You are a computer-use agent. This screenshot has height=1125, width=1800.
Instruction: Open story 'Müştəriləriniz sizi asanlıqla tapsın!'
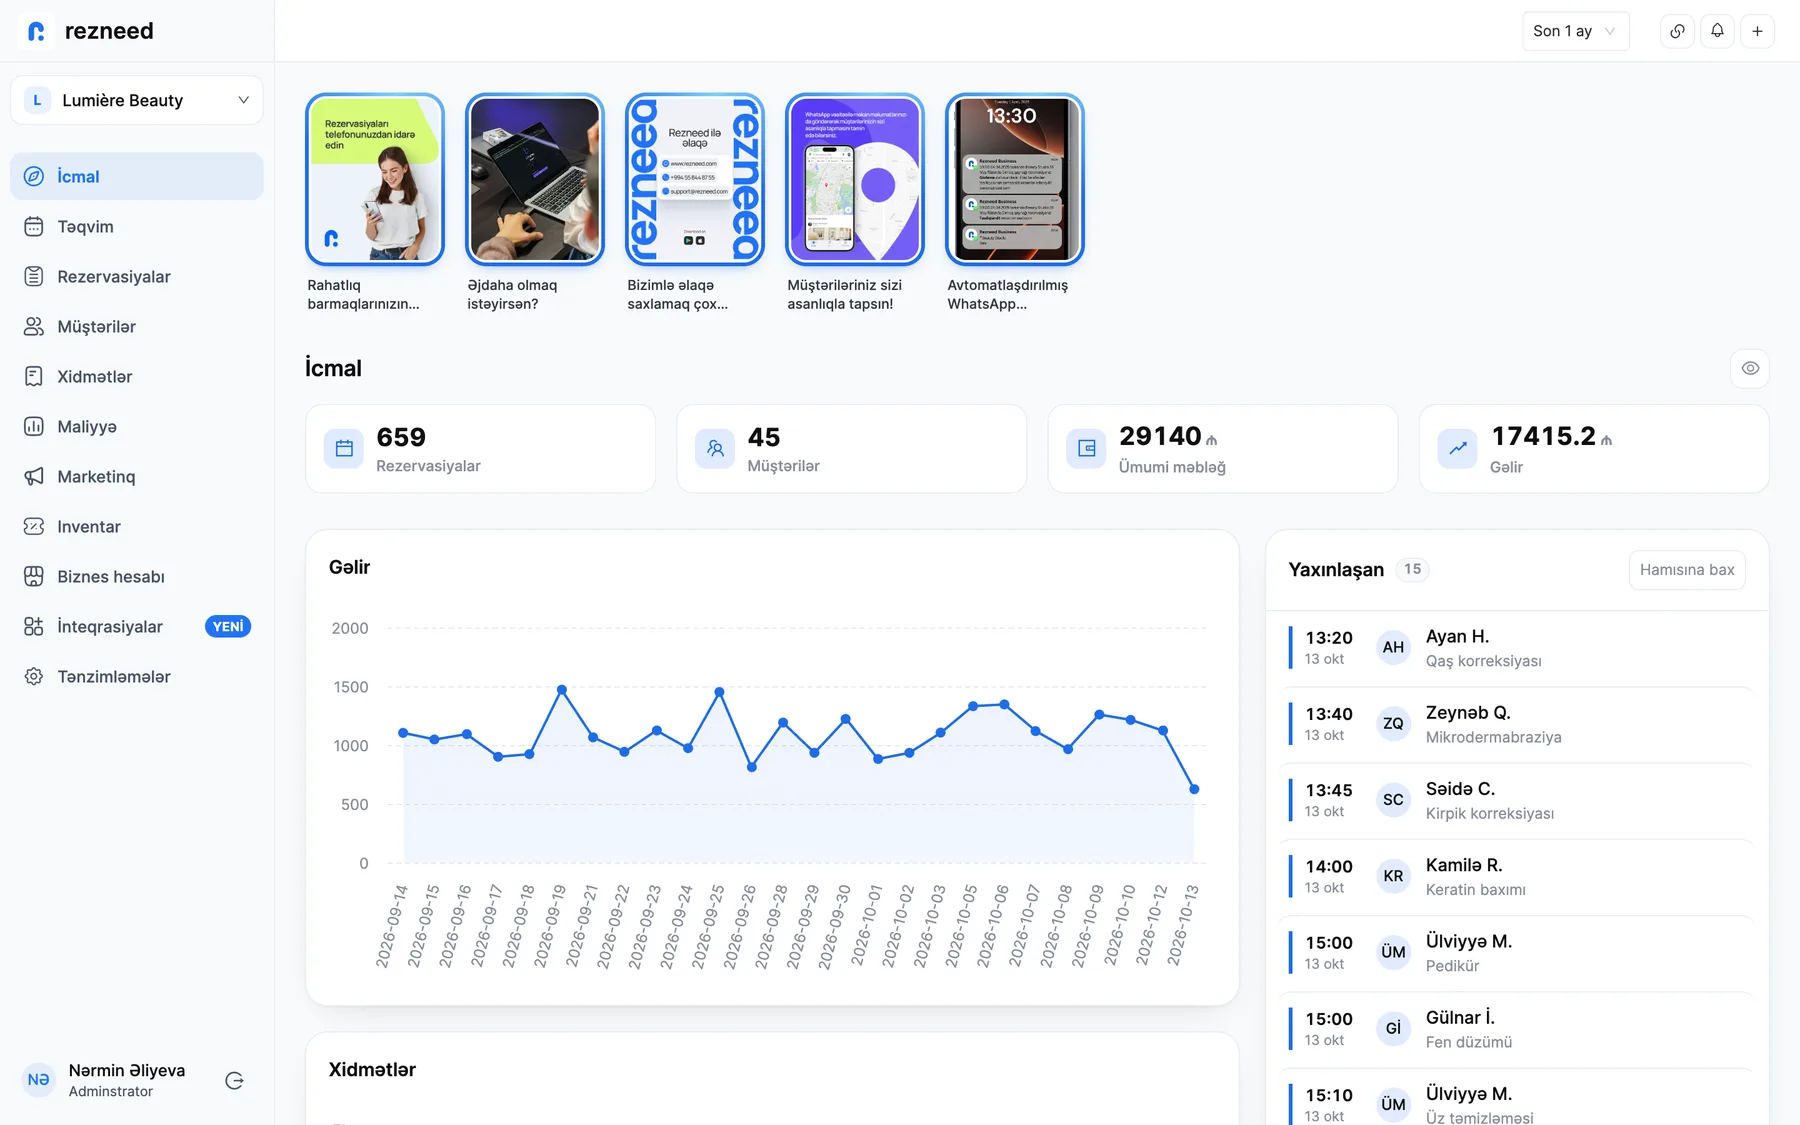pos(855,180)
